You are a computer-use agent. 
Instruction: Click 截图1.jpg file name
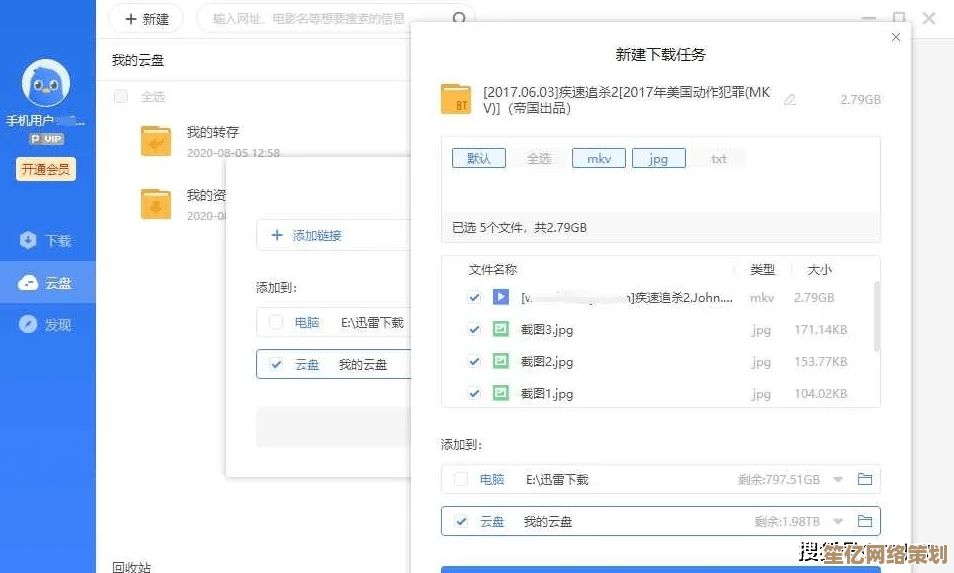547,394
